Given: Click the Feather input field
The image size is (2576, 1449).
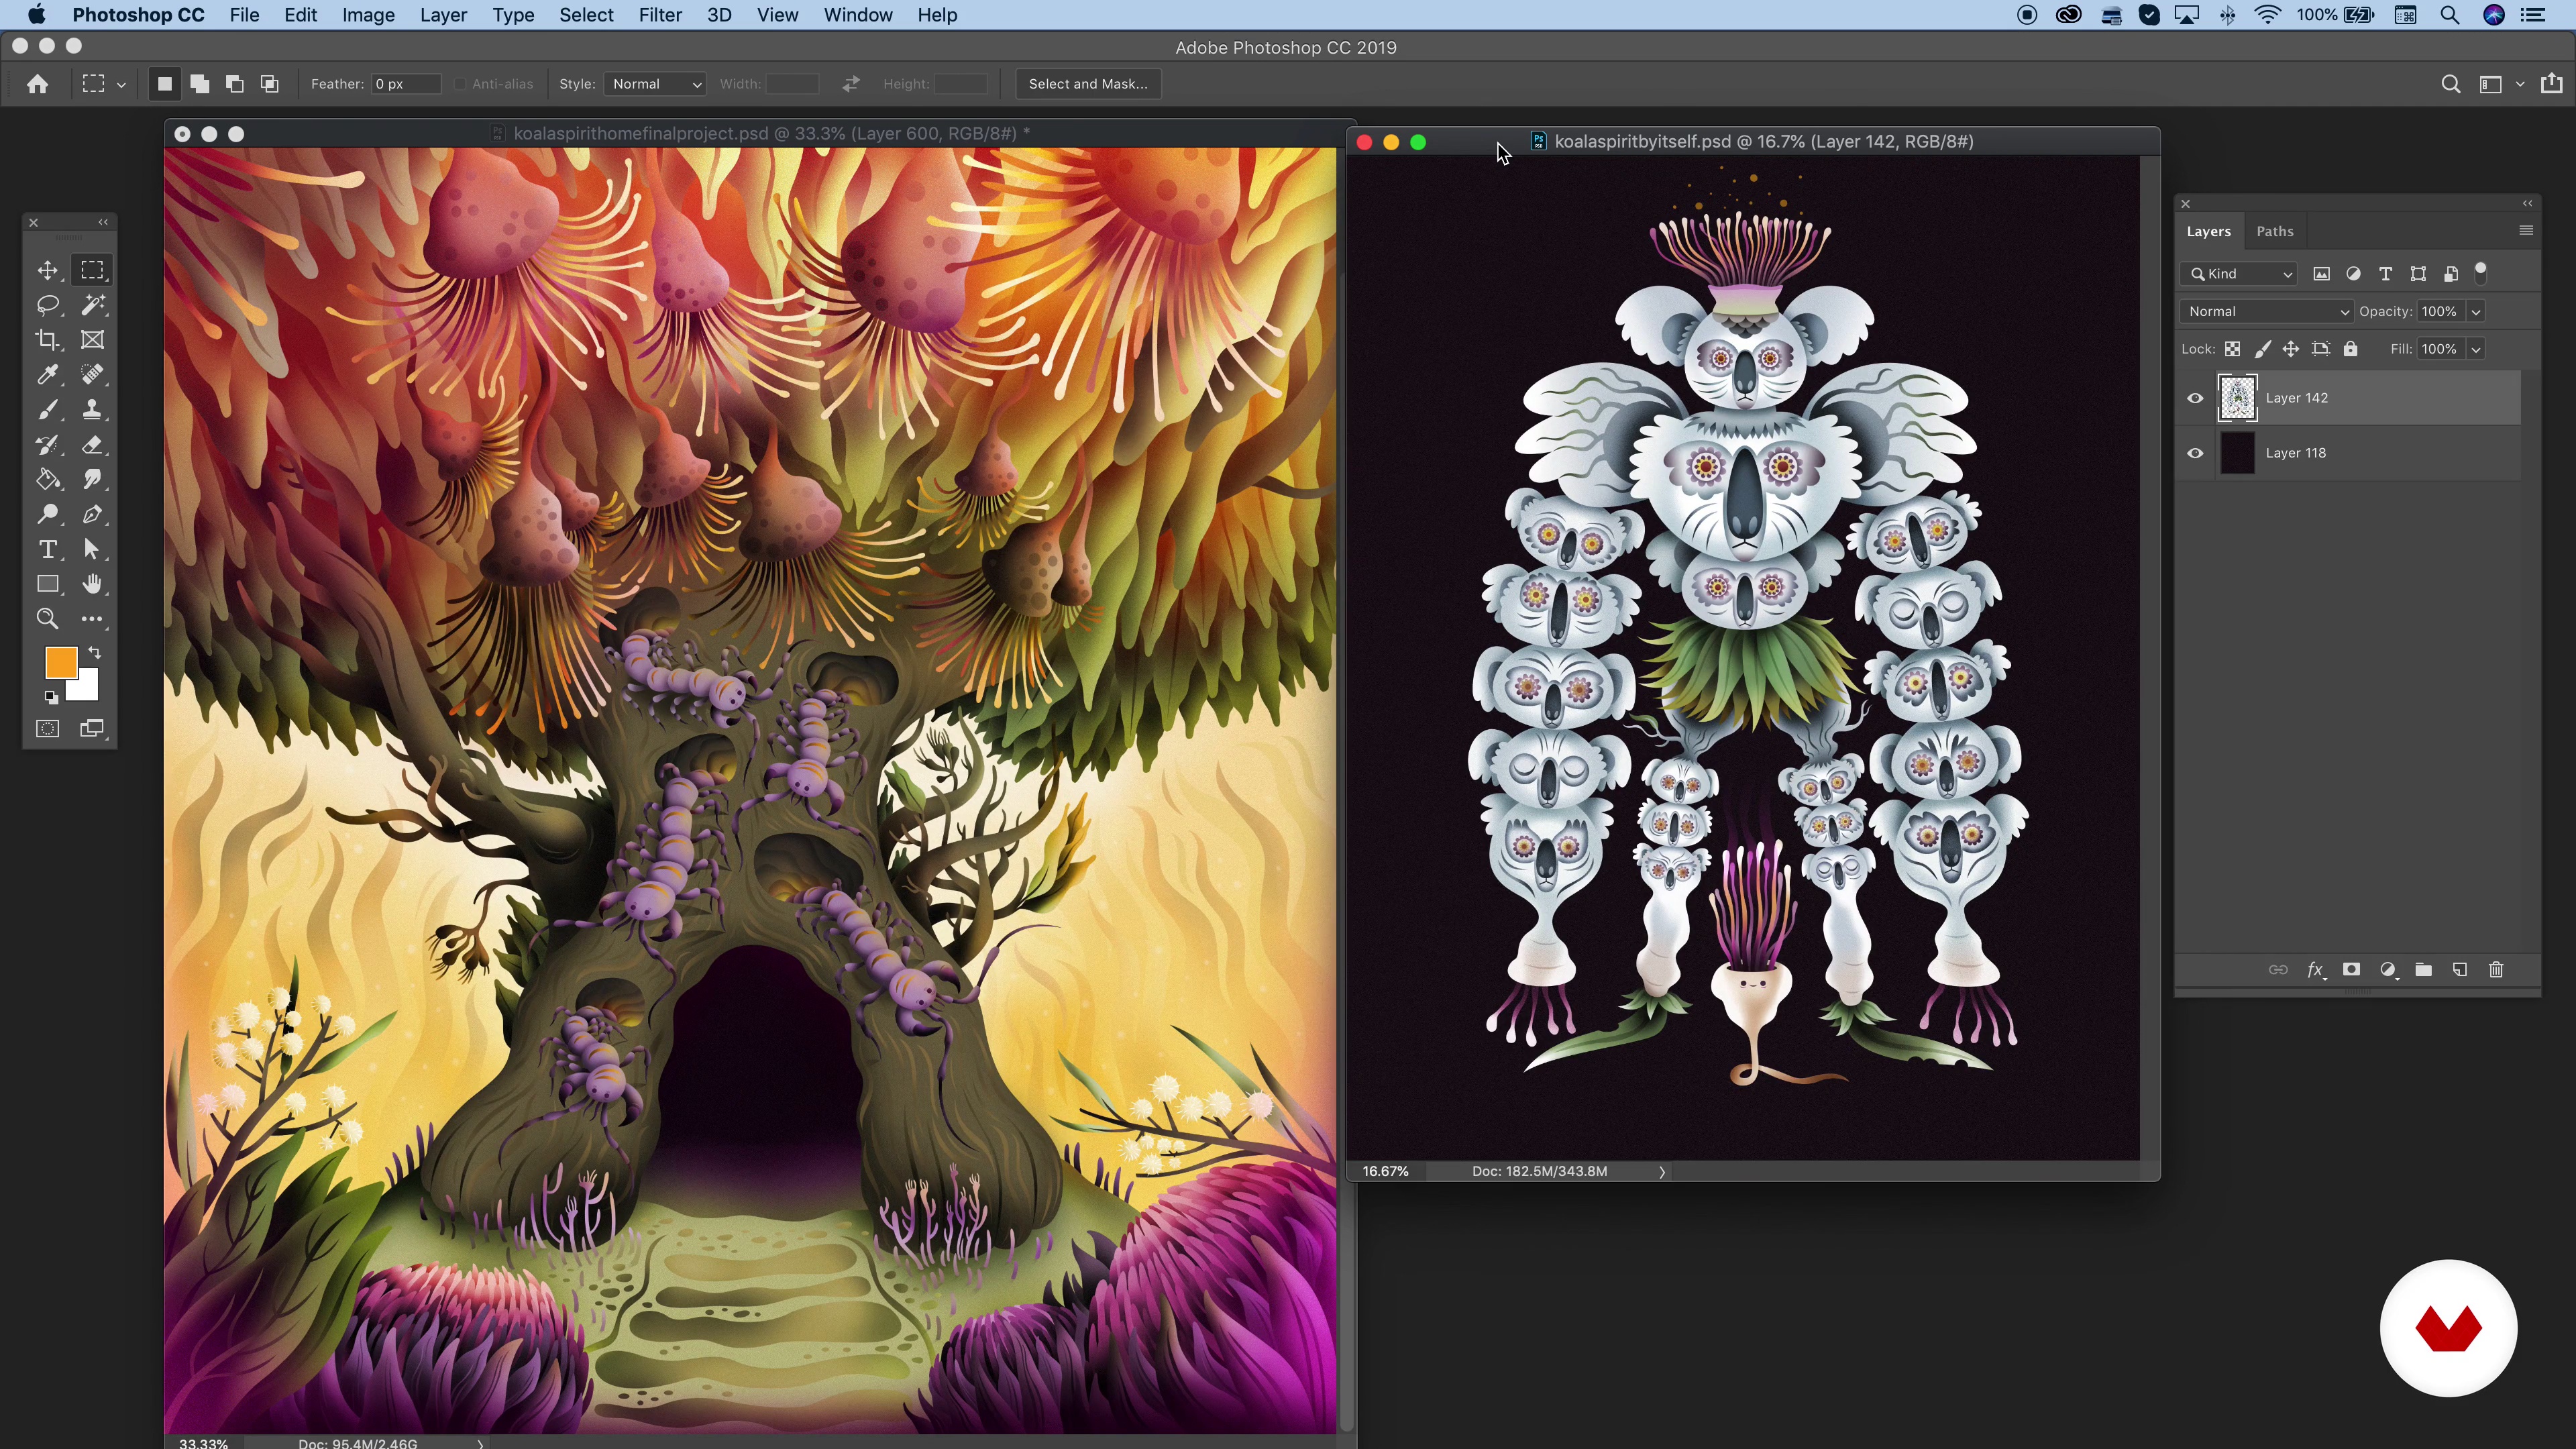Looking at the screenshot, I should (x=405, y=84).
